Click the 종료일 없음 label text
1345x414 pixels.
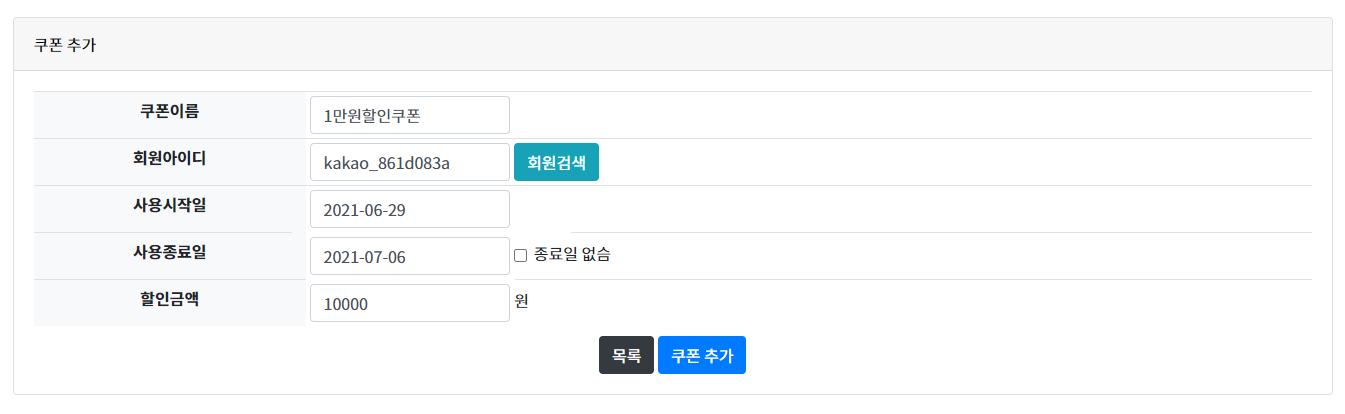pos(572,255)
